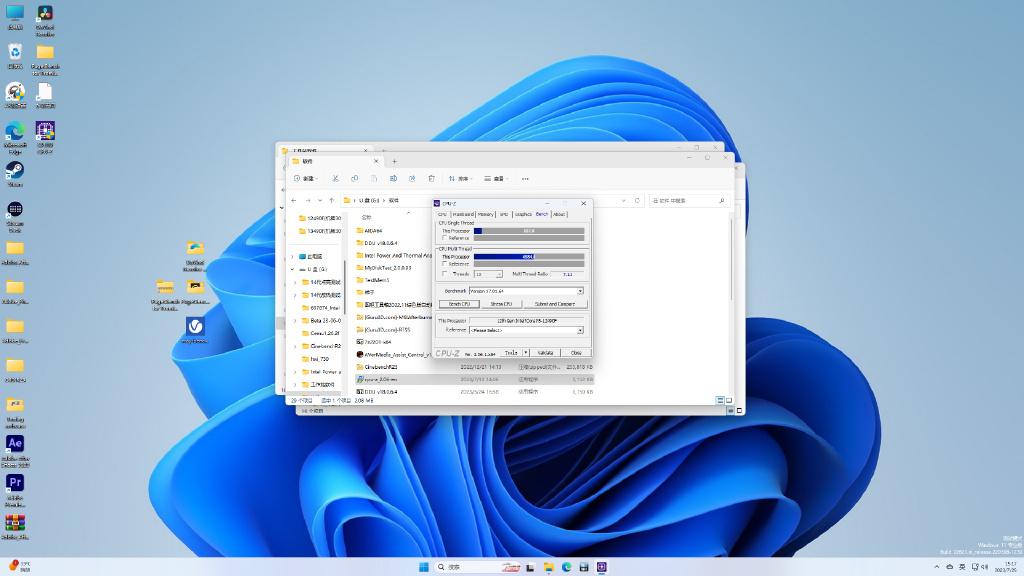Viewport: 1024px width, 576px height.
Task: Enable Reference checkbox under CPU Single Thread
Action: pyautogui.click(x=445, y=238)
